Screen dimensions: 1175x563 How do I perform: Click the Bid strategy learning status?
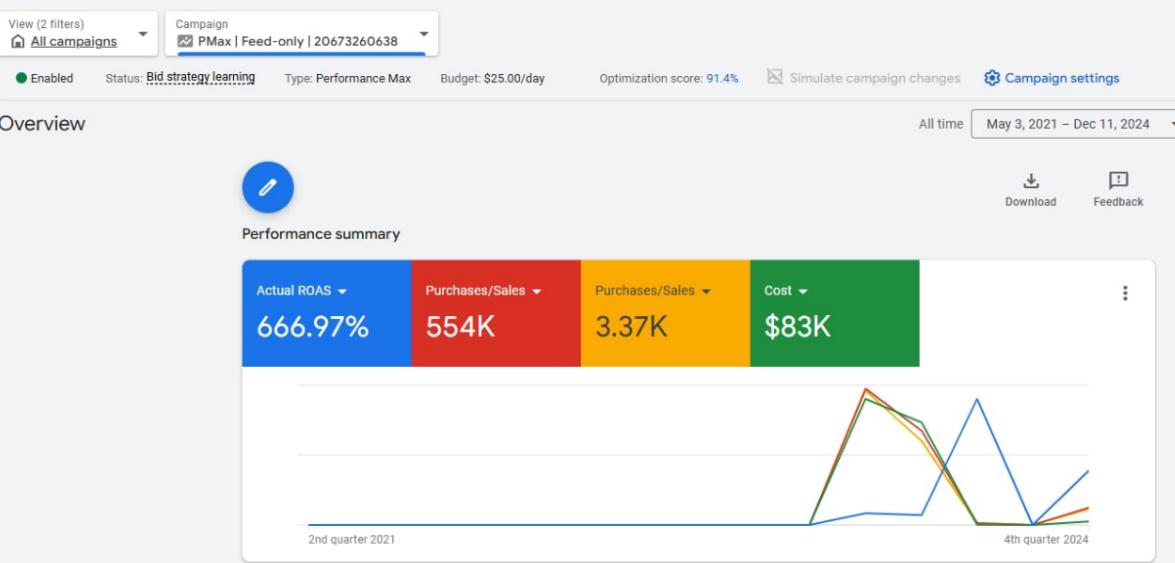tap(200, 78)
